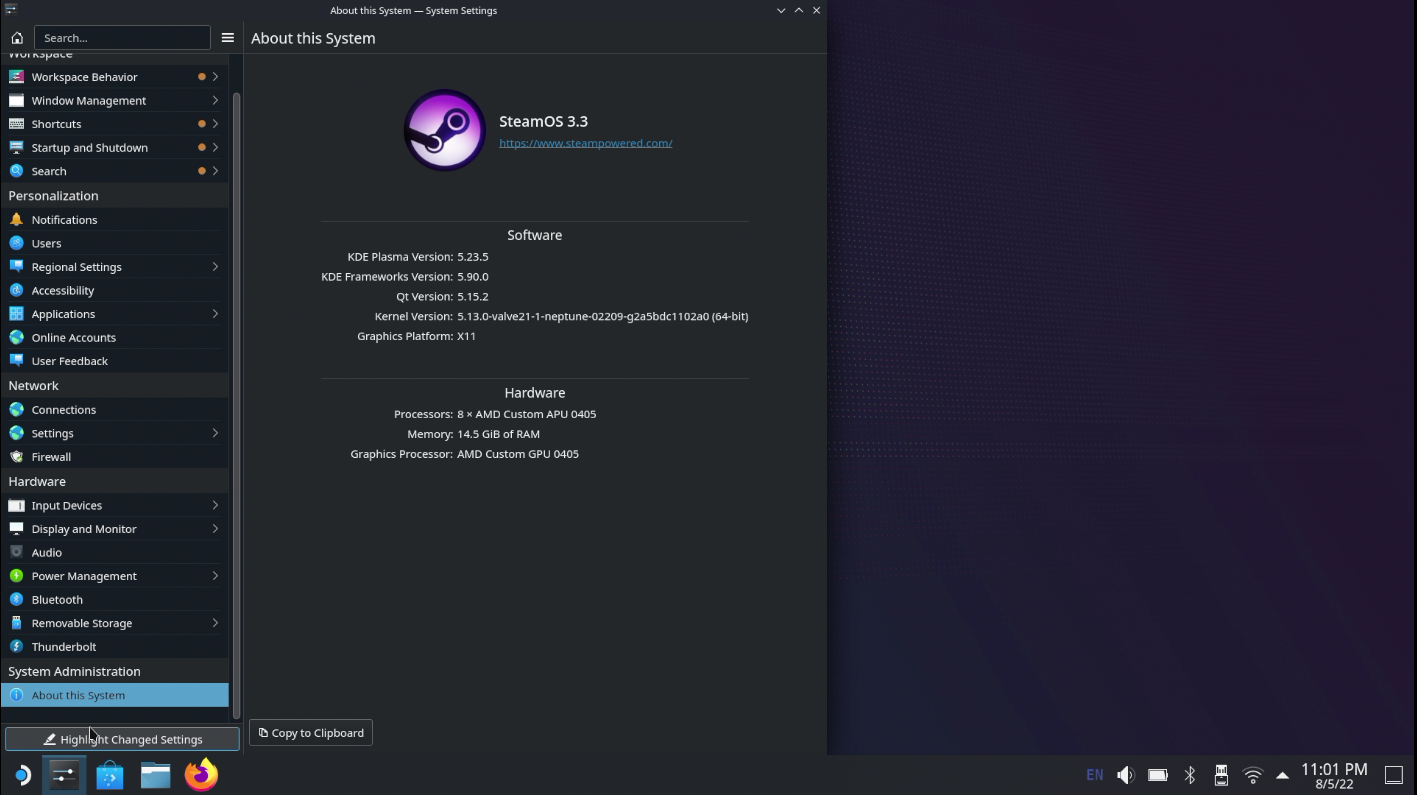1417x795 pixels.
Task: Click Highlight Changed Settings button
Action: tap(122, 739)
